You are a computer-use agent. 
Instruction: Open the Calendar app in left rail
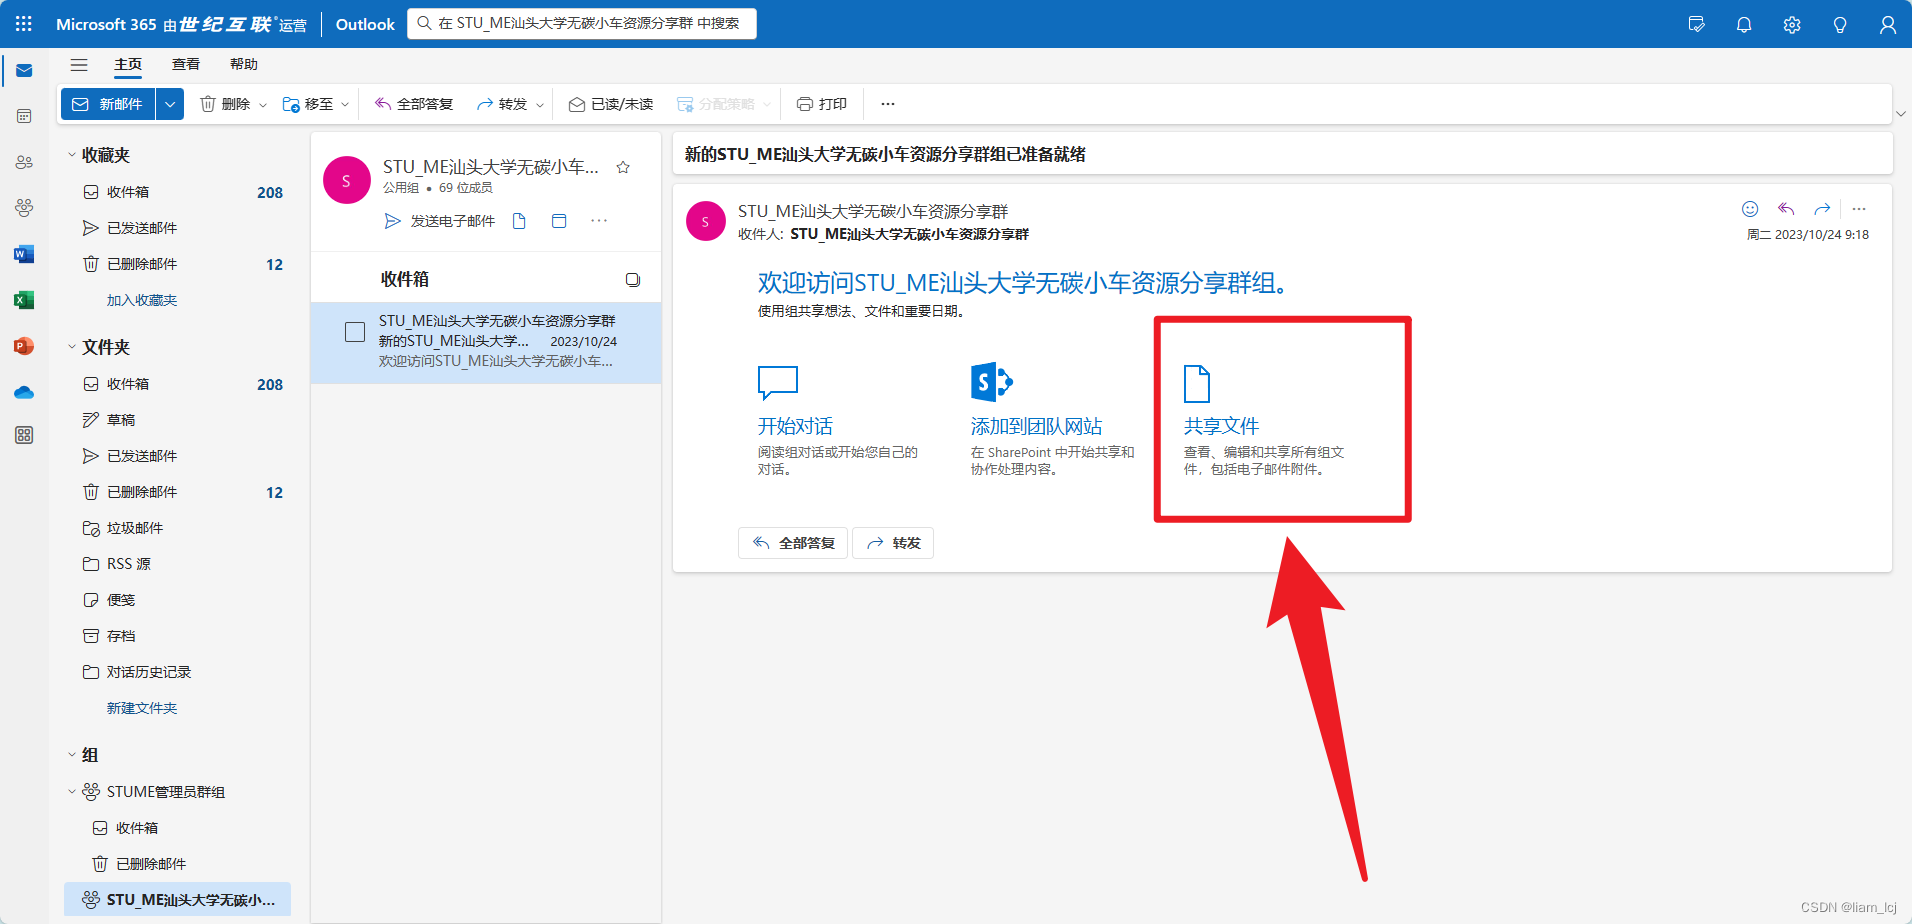pos(24,116)
